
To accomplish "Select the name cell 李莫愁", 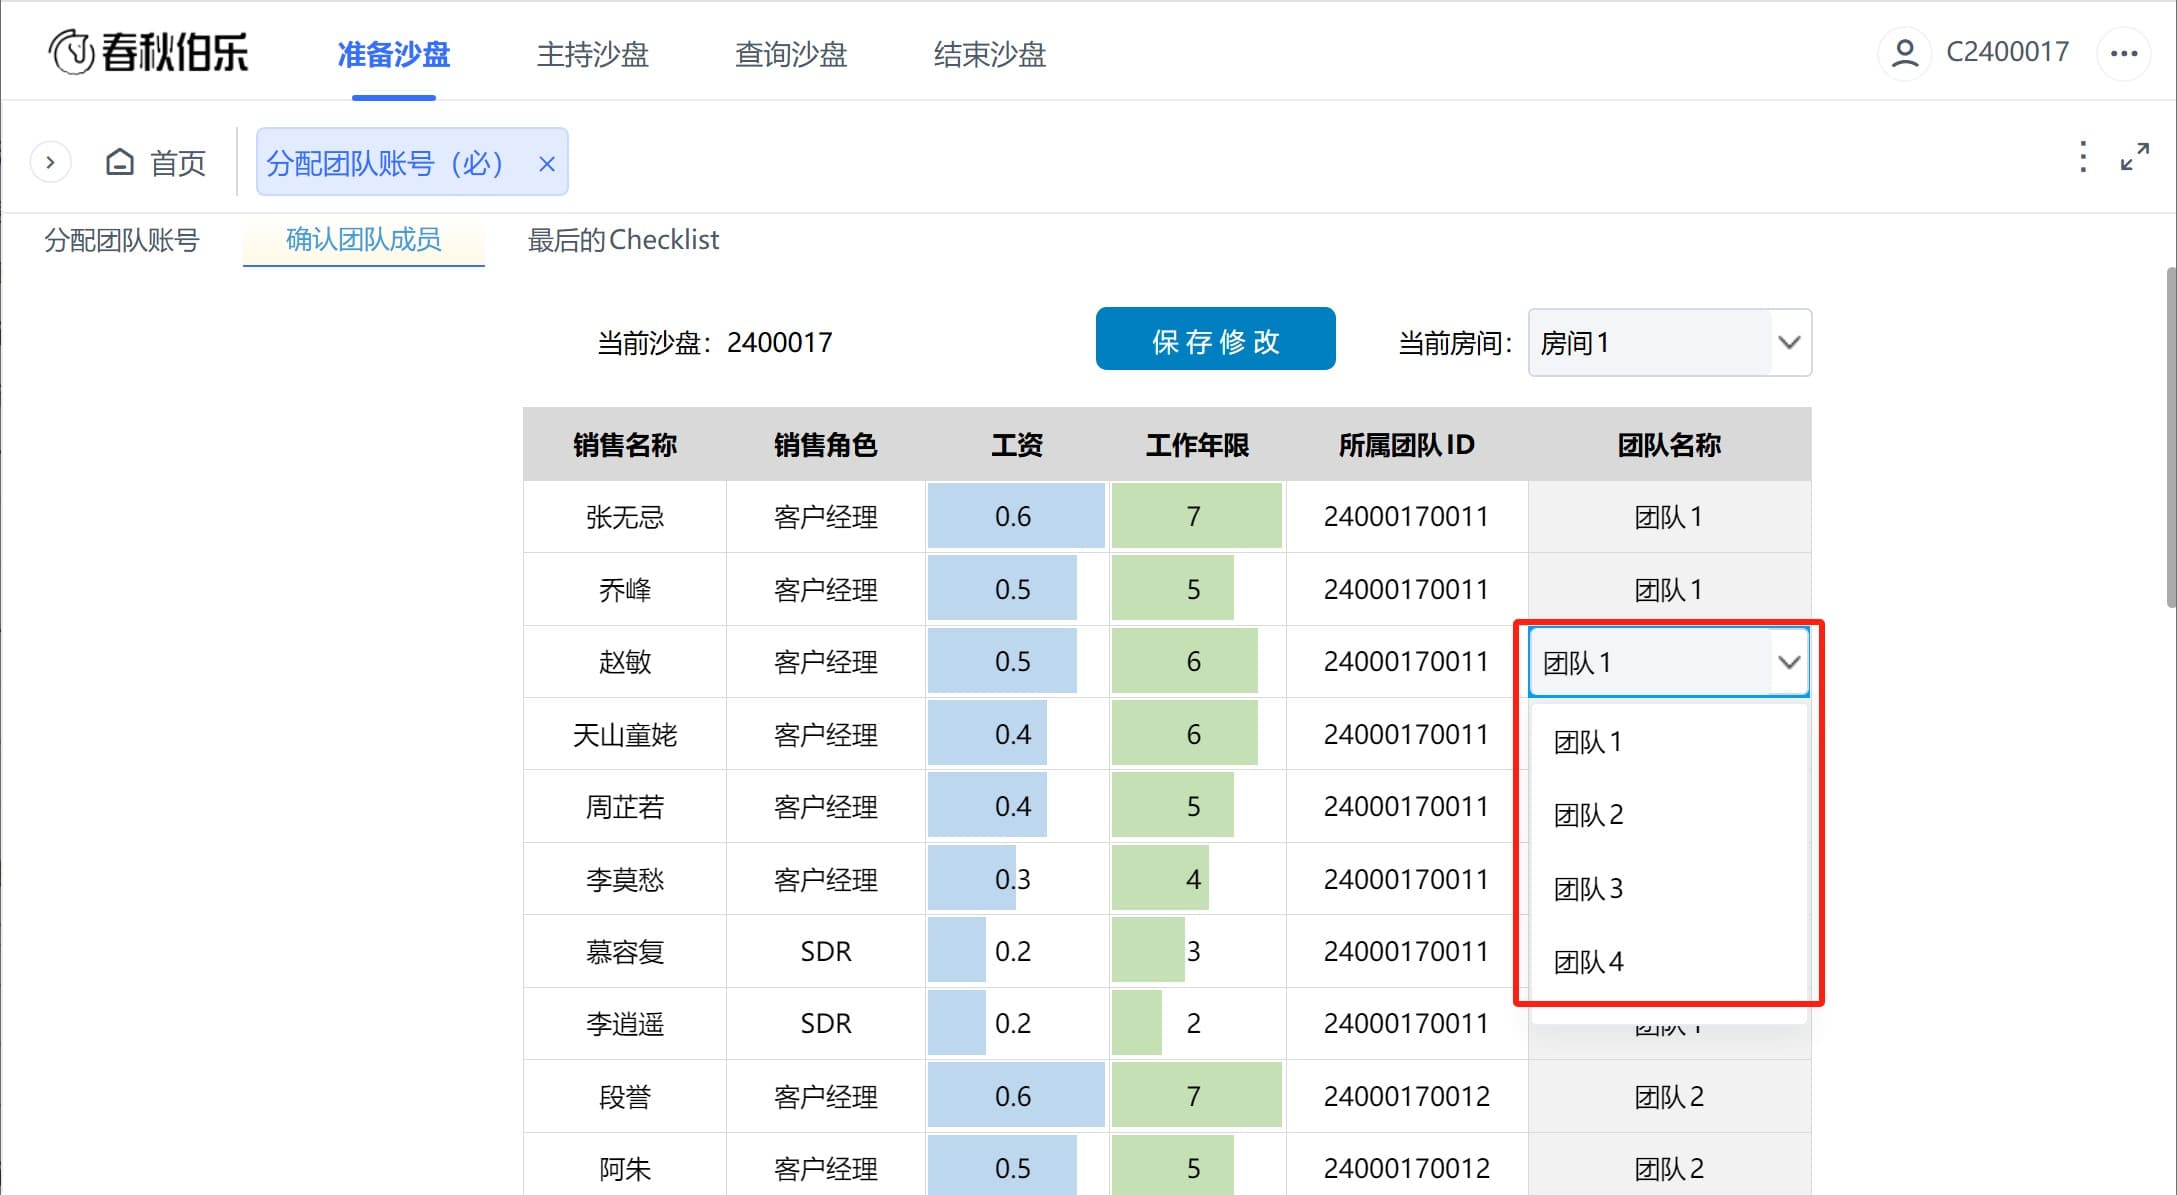I will [x=625, y=880].
